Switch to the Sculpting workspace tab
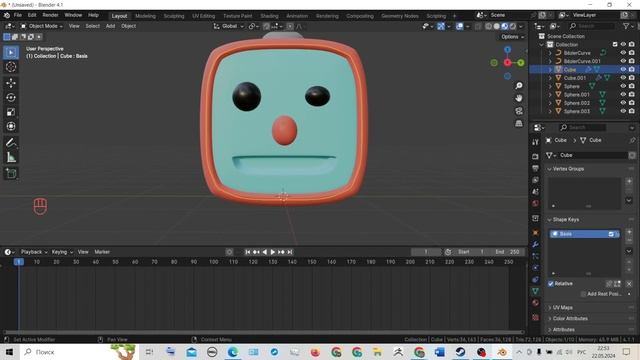640x360 pixels. click(x=174, y=16)
